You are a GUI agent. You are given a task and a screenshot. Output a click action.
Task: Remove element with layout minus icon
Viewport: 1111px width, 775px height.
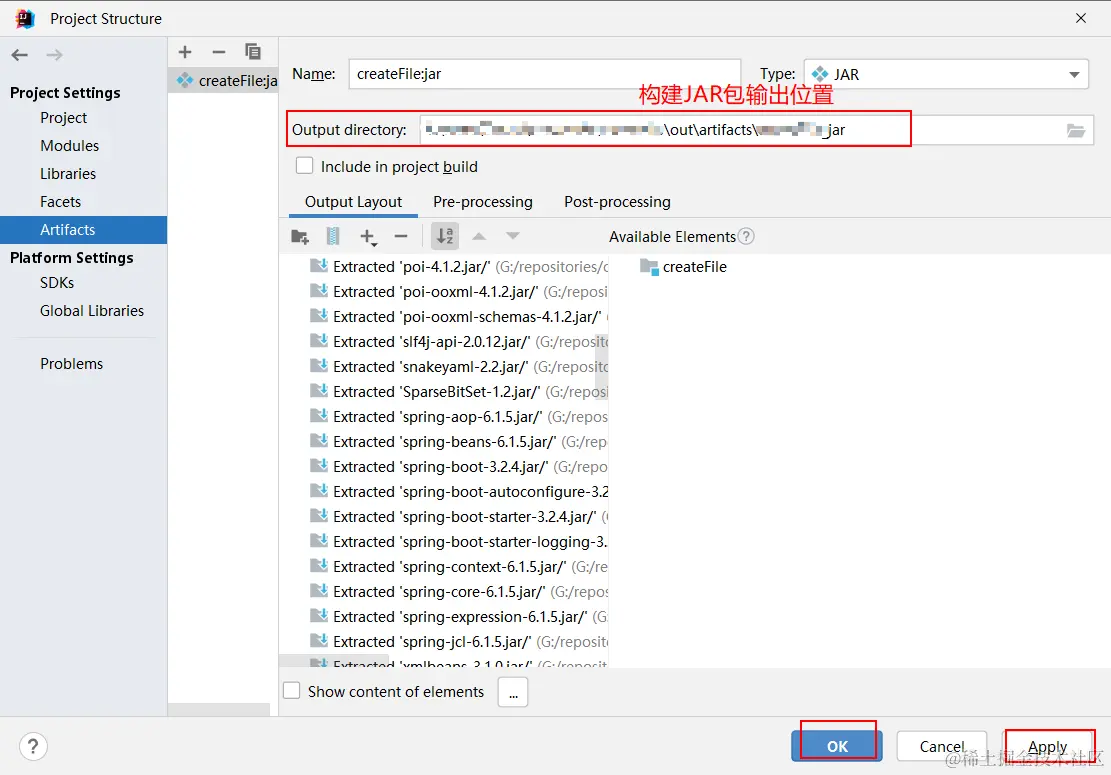click(x=401, y=237)
